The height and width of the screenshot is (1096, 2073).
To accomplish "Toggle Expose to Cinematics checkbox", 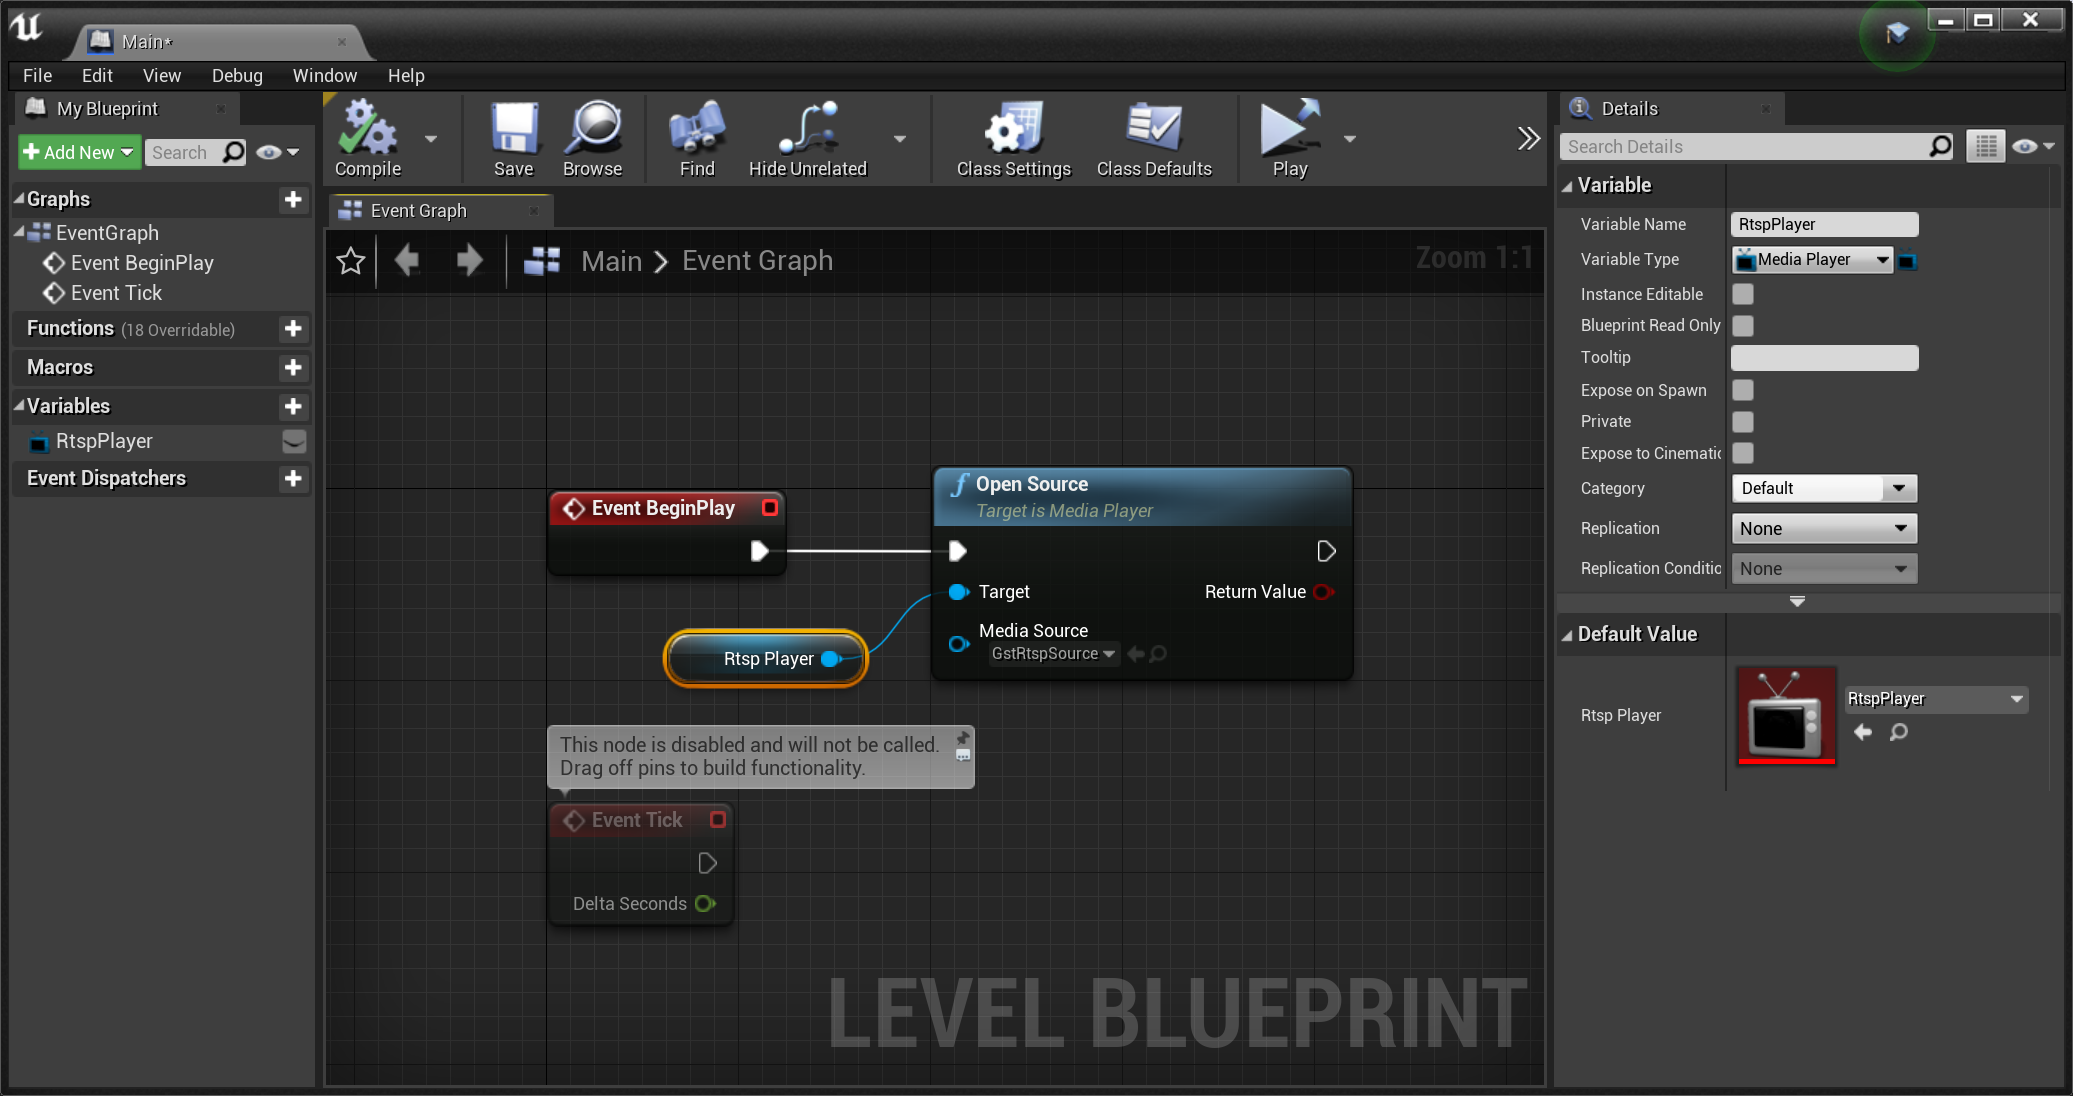I will tap(1743, 453).
